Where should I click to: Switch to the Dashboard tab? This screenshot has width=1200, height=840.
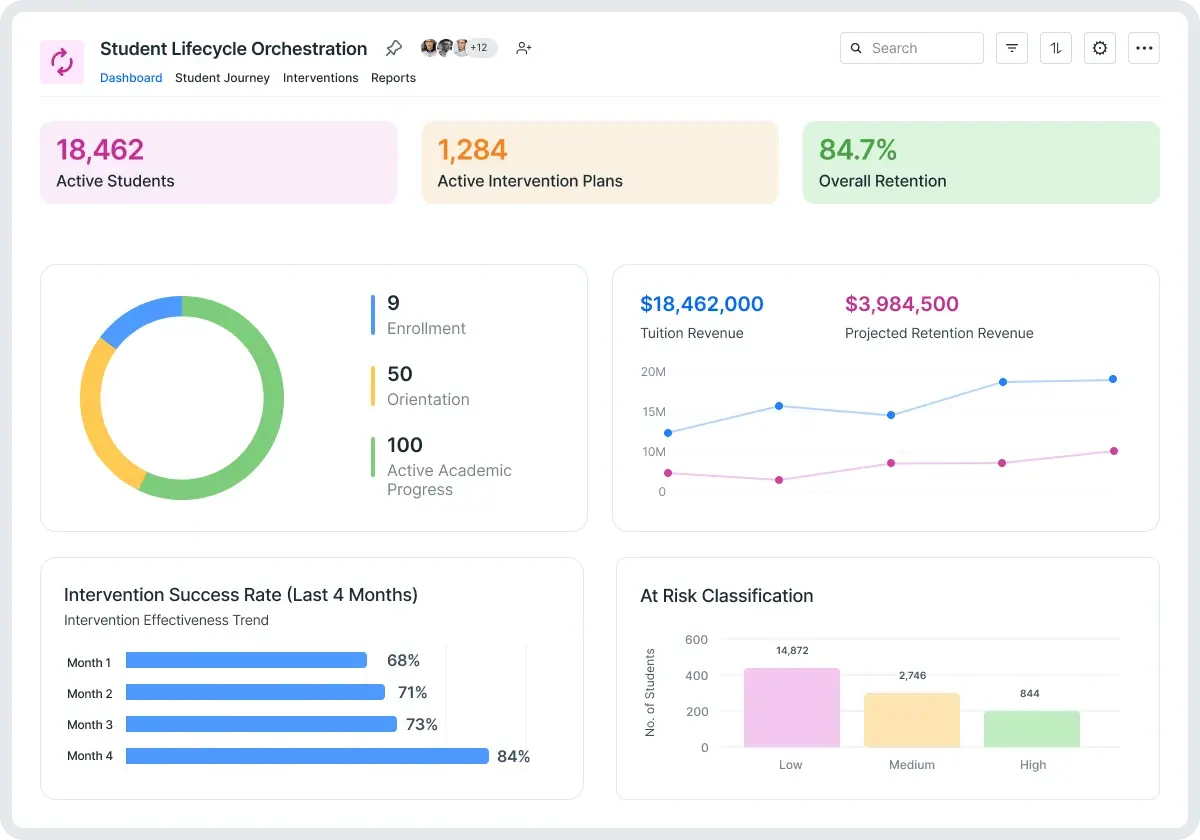pyautogui.click(x=131, y=78)
